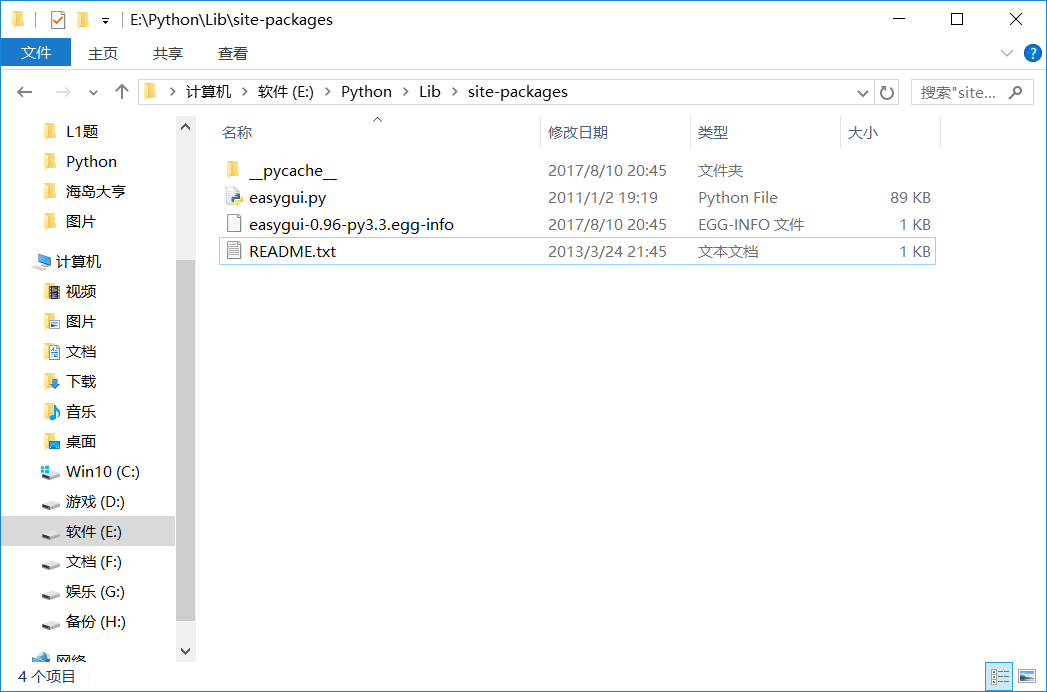Click the navigation pane scroll down arrow
Image resolution: width=1047 pixels, height=692 pixels.
pos(185,651)
